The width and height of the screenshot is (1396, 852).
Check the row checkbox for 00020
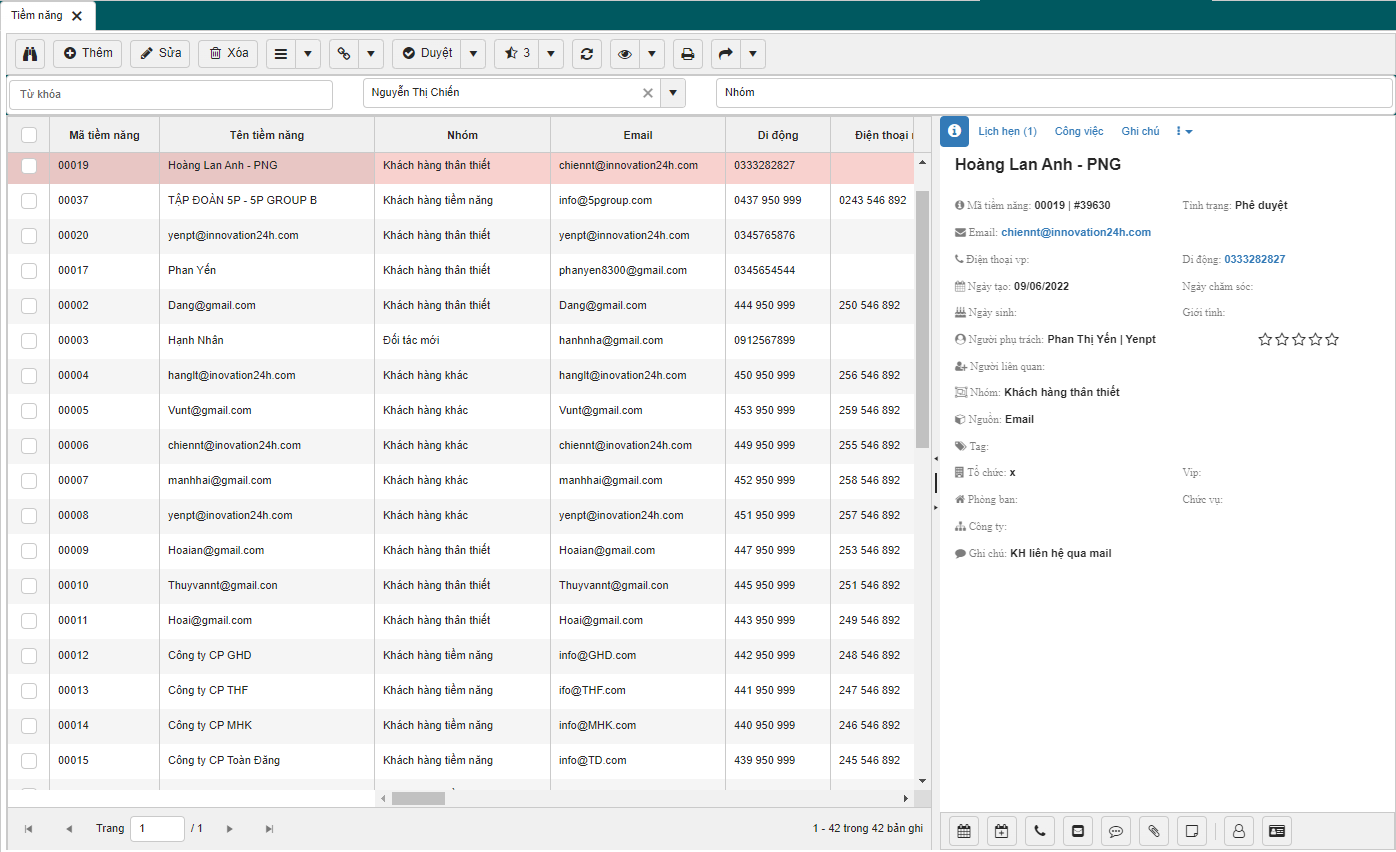[x=29, y=236]
